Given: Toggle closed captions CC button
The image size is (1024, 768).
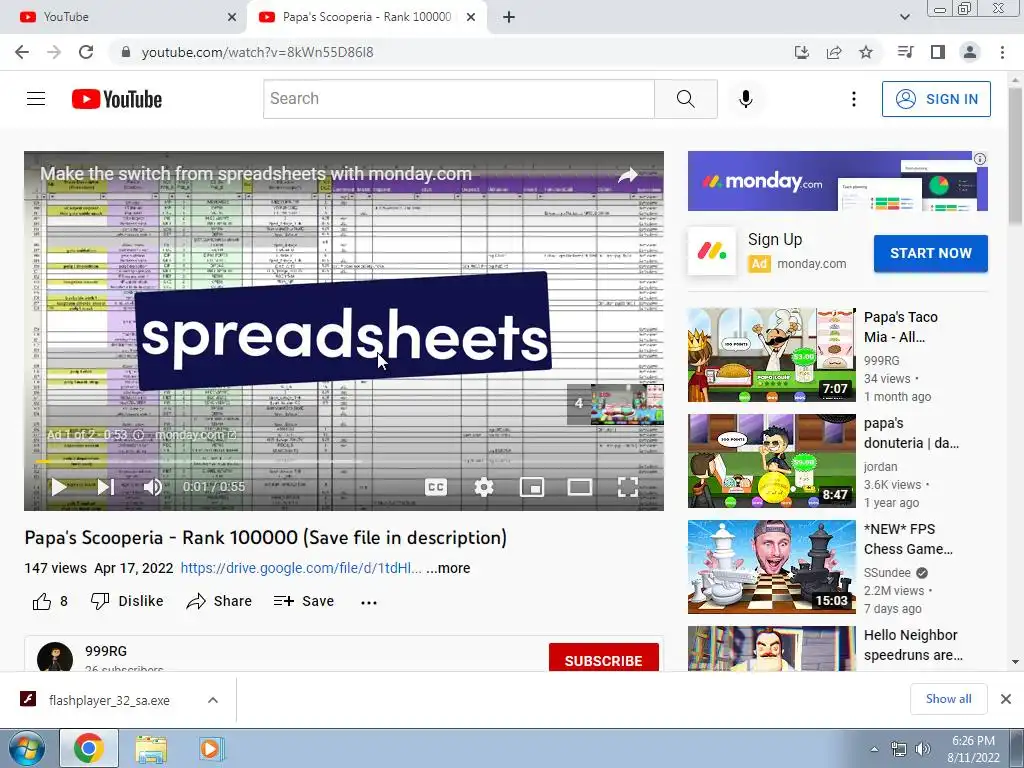Looking at the screenshot, I should tap(436, 487).
